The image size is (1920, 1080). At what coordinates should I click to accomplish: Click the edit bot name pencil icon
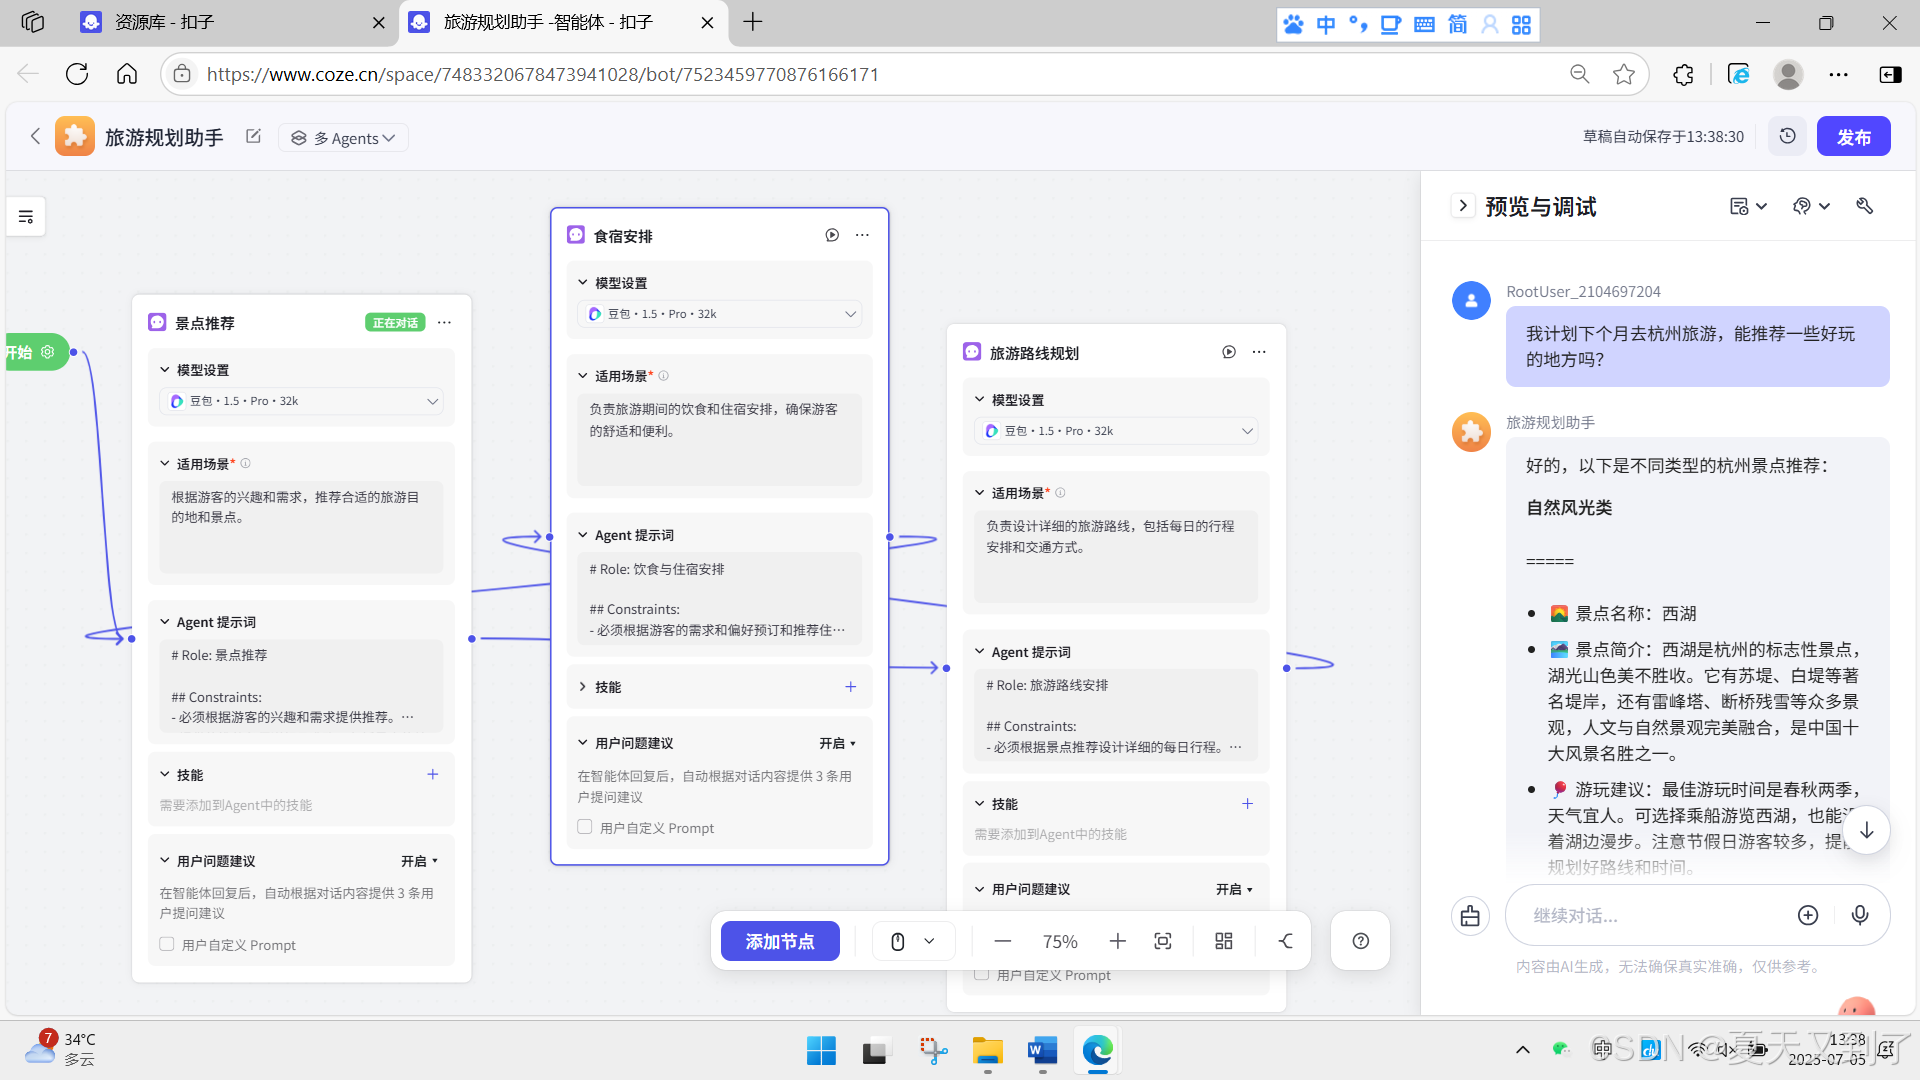point(253,137)
